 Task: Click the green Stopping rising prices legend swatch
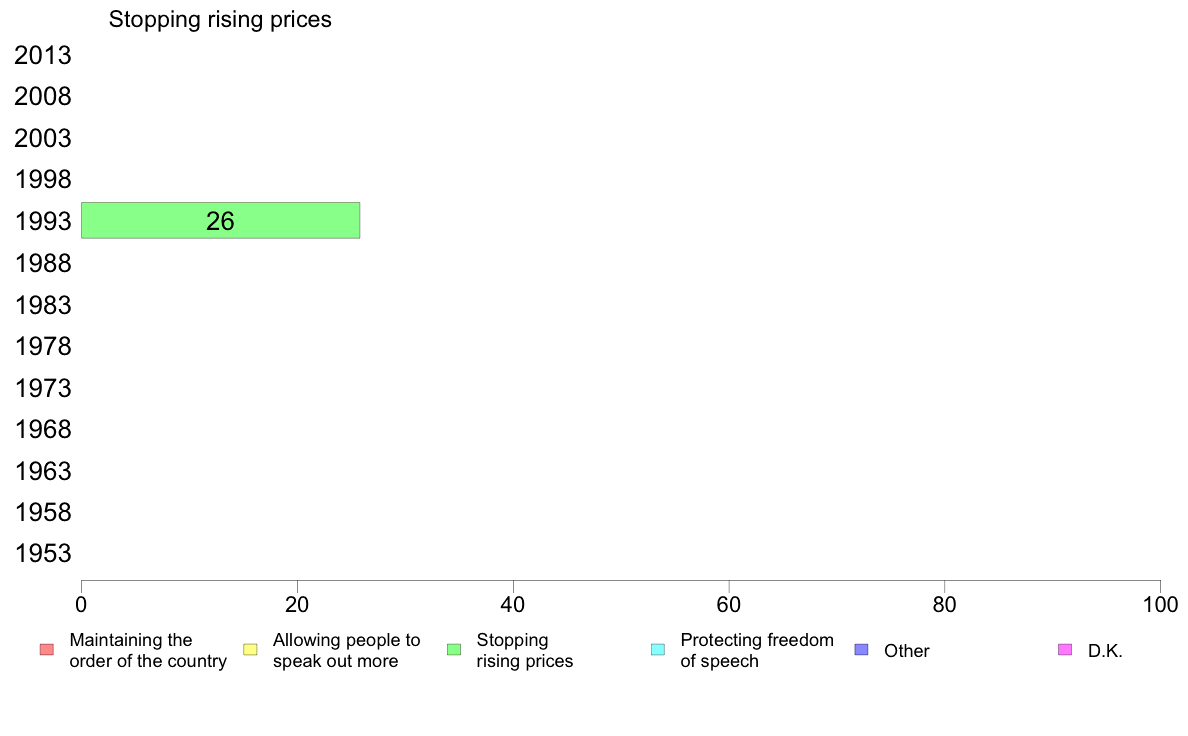454,650
